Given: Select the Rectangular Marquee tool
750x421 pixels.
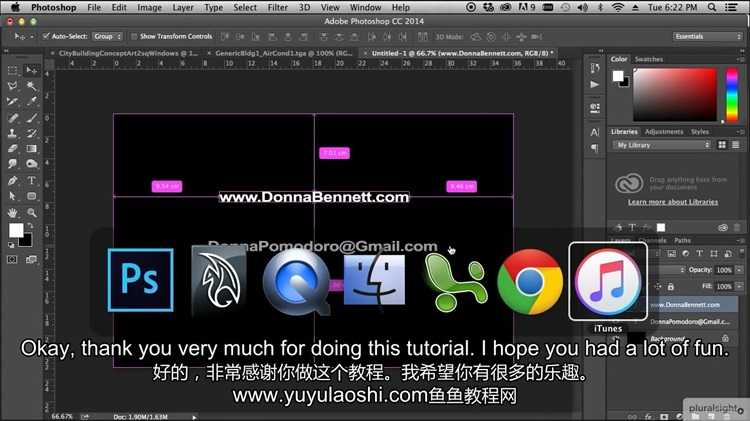Looking at the screenshot, I should click(13, 71).
